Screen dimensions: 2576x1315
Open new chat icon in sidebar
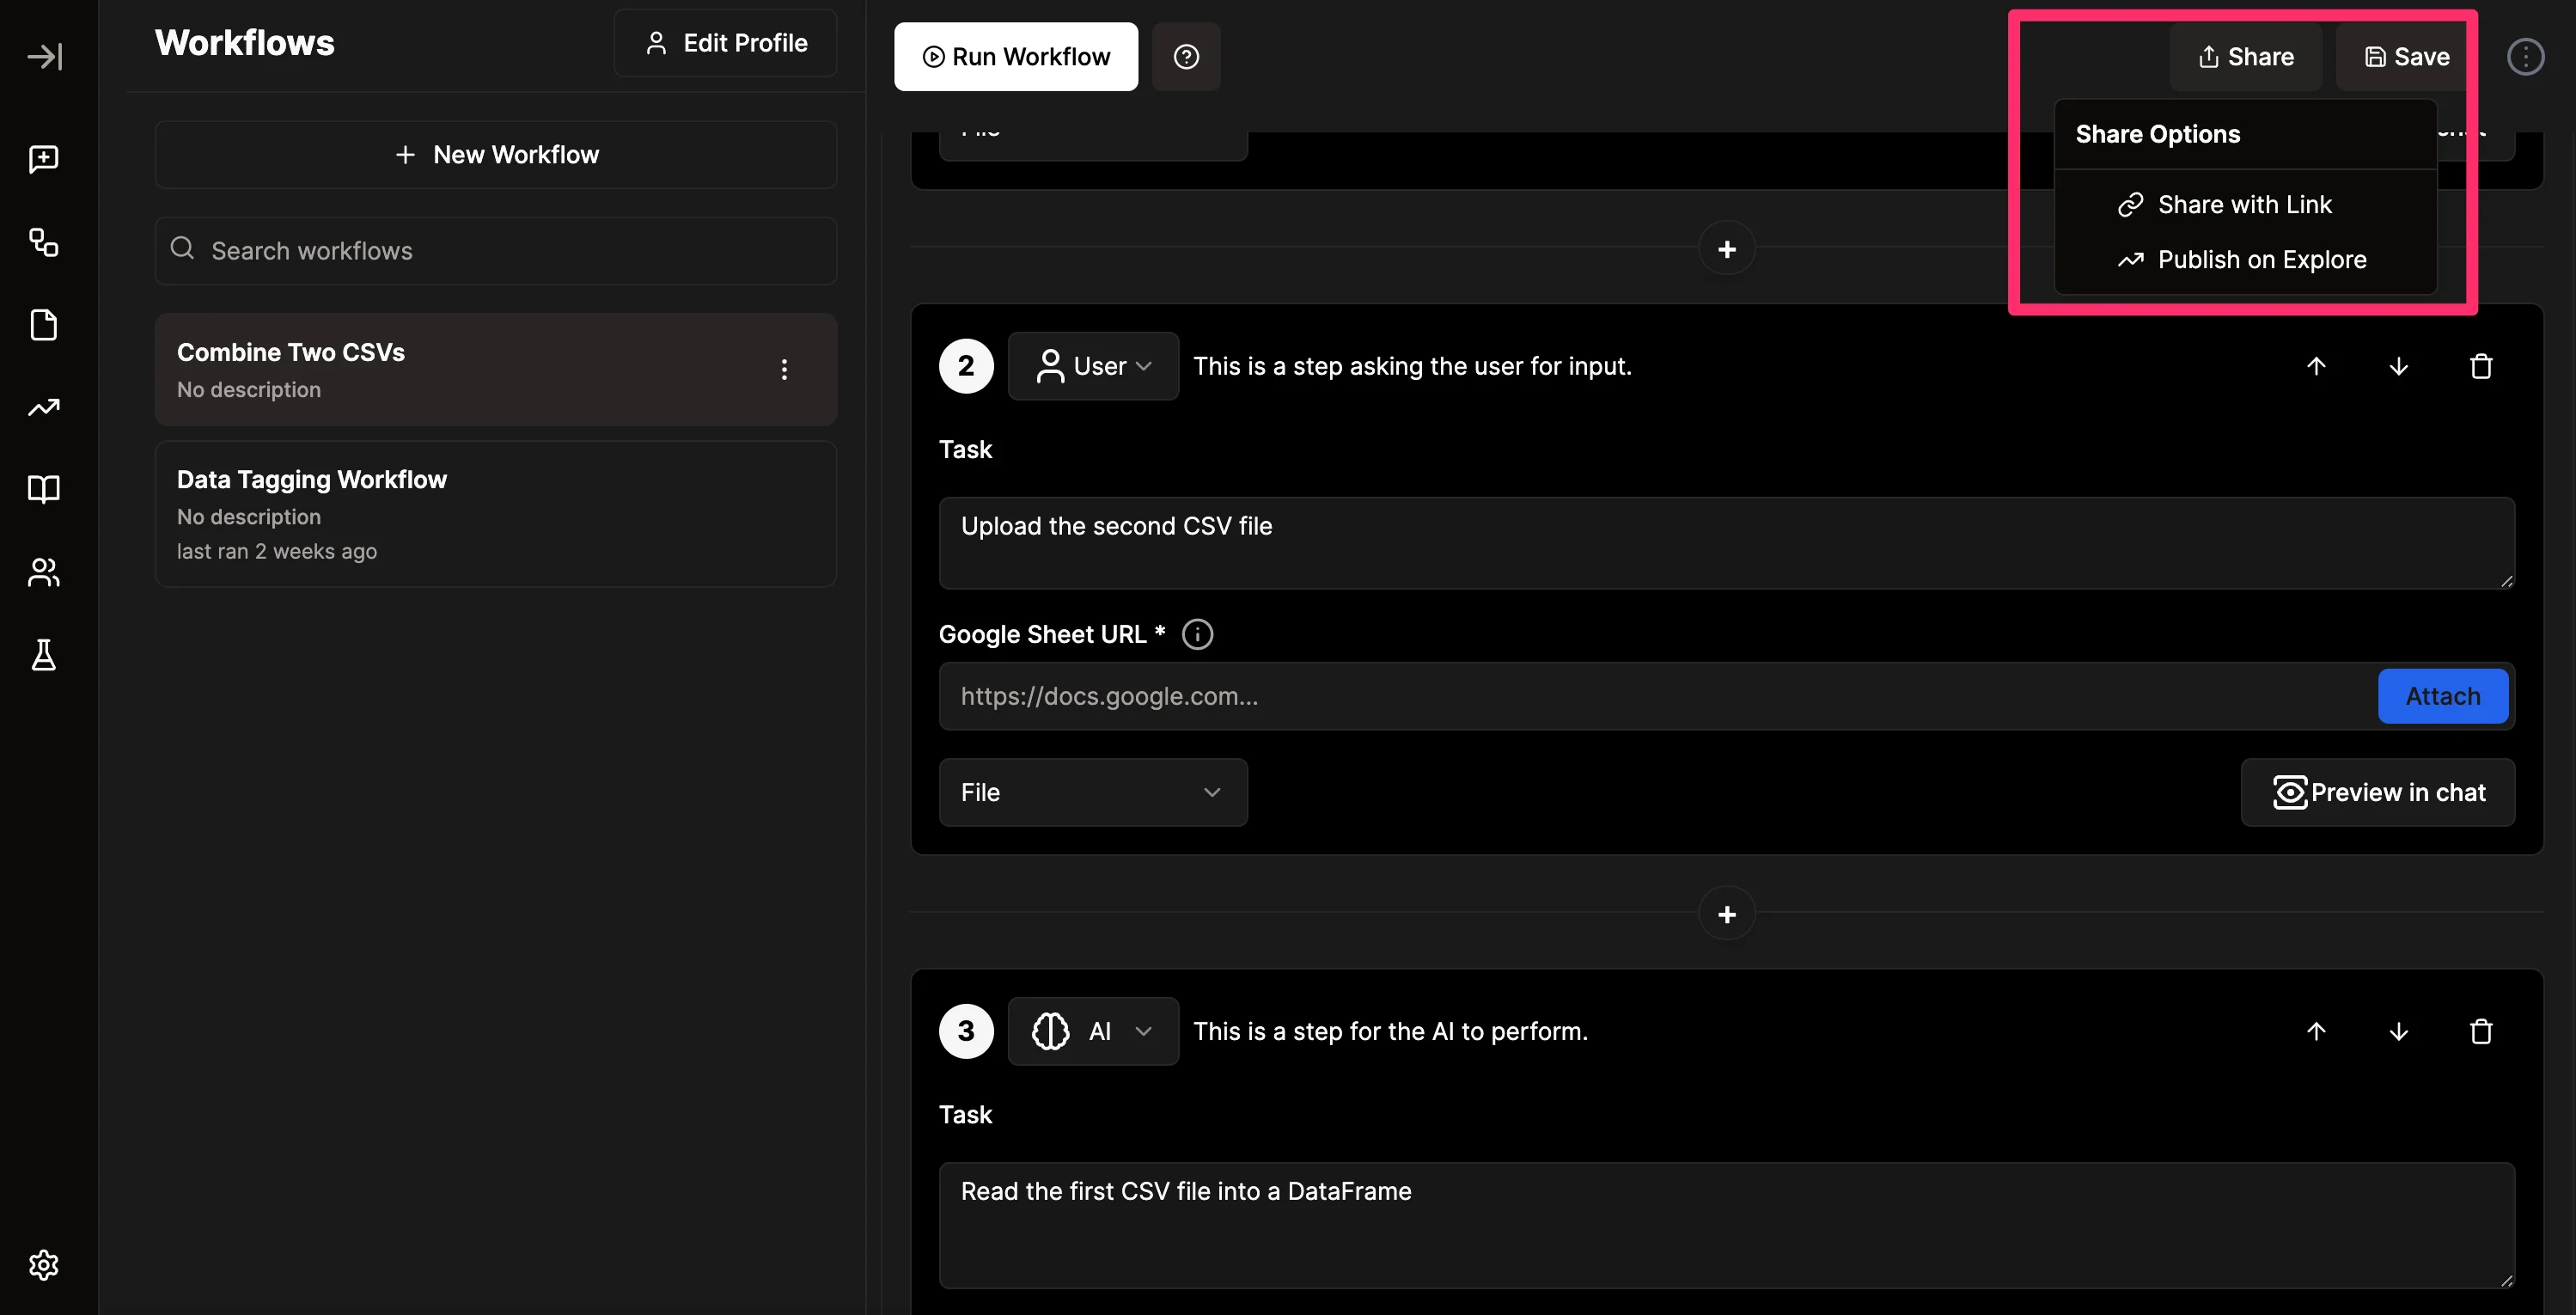pos(44,159)
